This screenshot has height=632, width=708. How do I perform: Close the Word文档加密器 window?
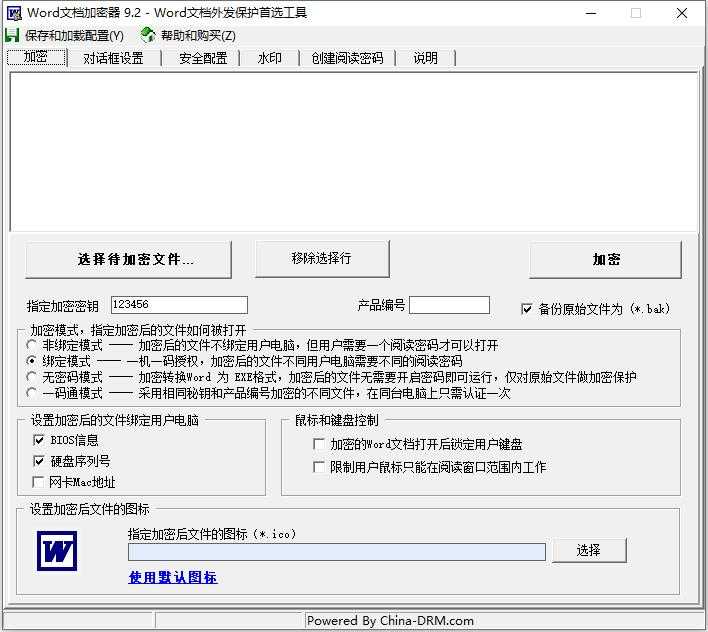tap(681, 13)
